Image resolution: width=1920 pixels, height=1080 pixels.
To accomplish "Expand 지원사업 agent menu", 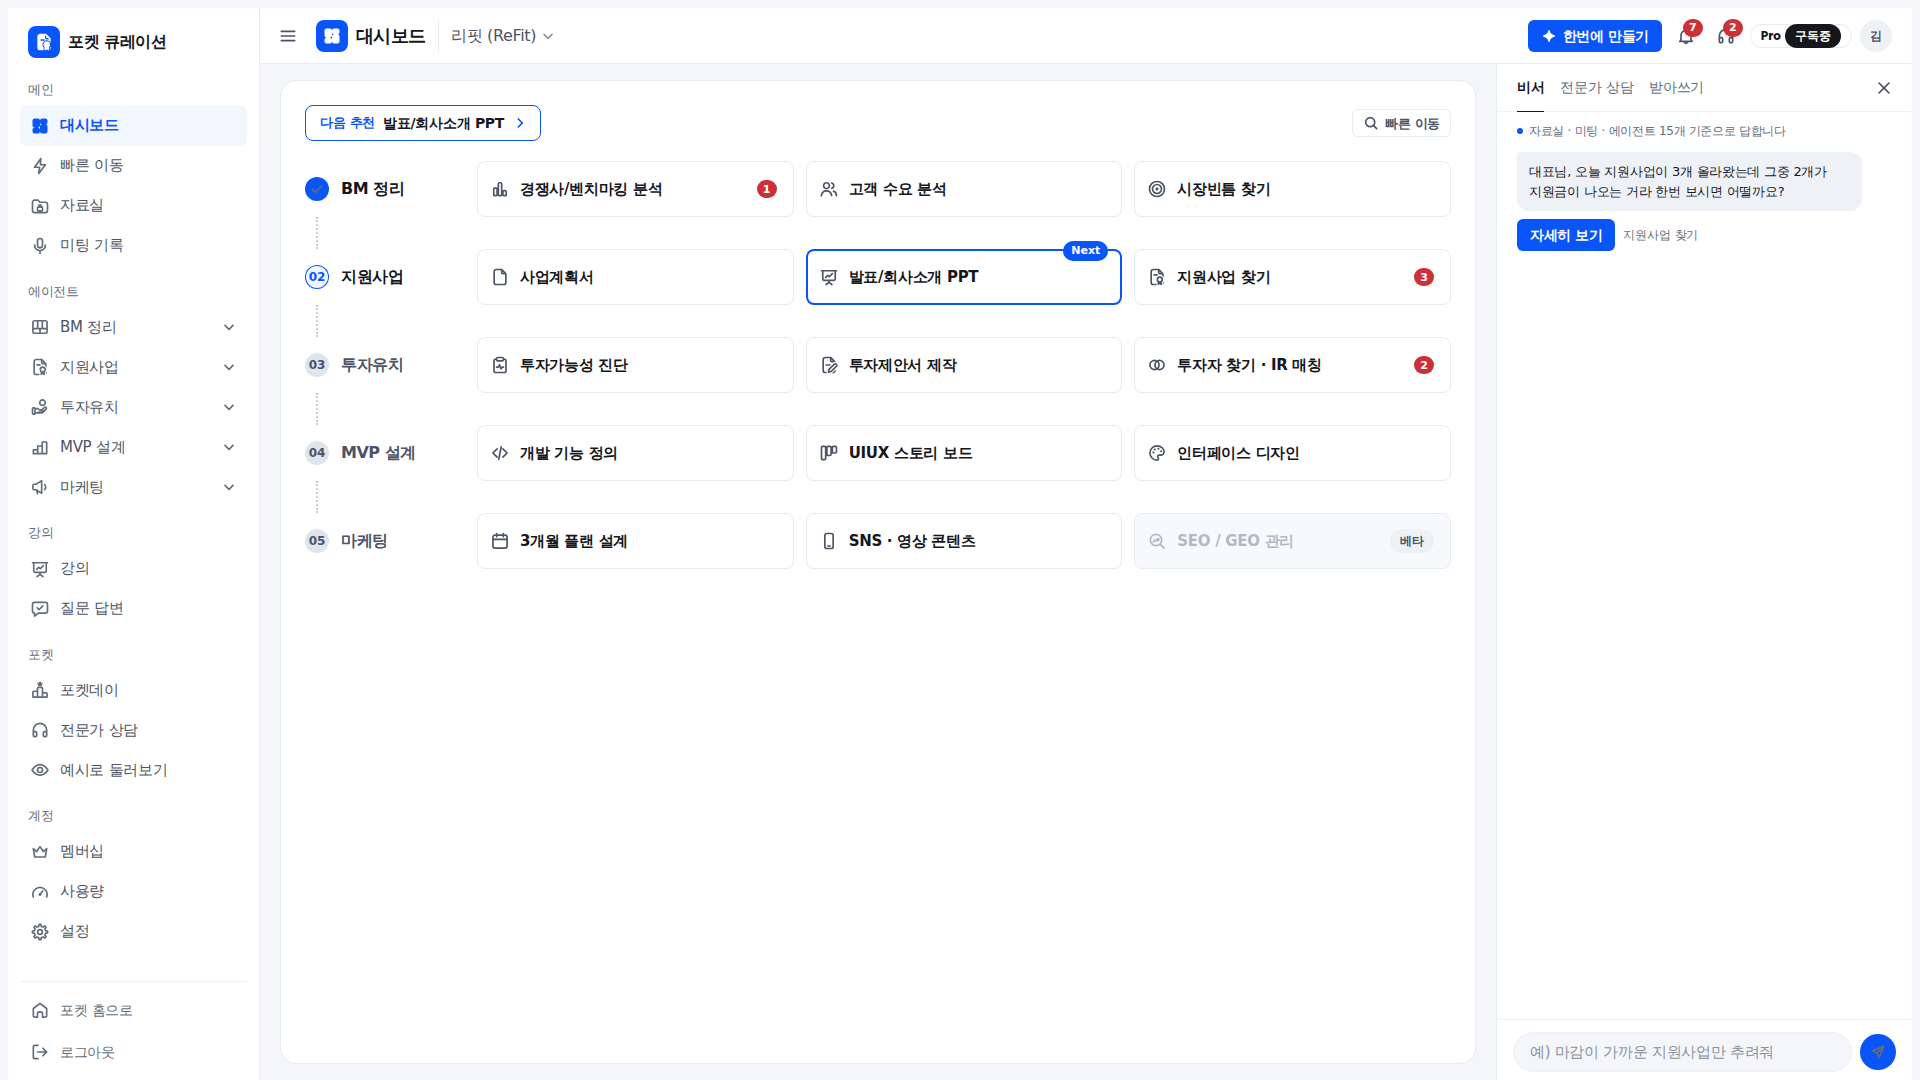I will click(x=133, y=367).
